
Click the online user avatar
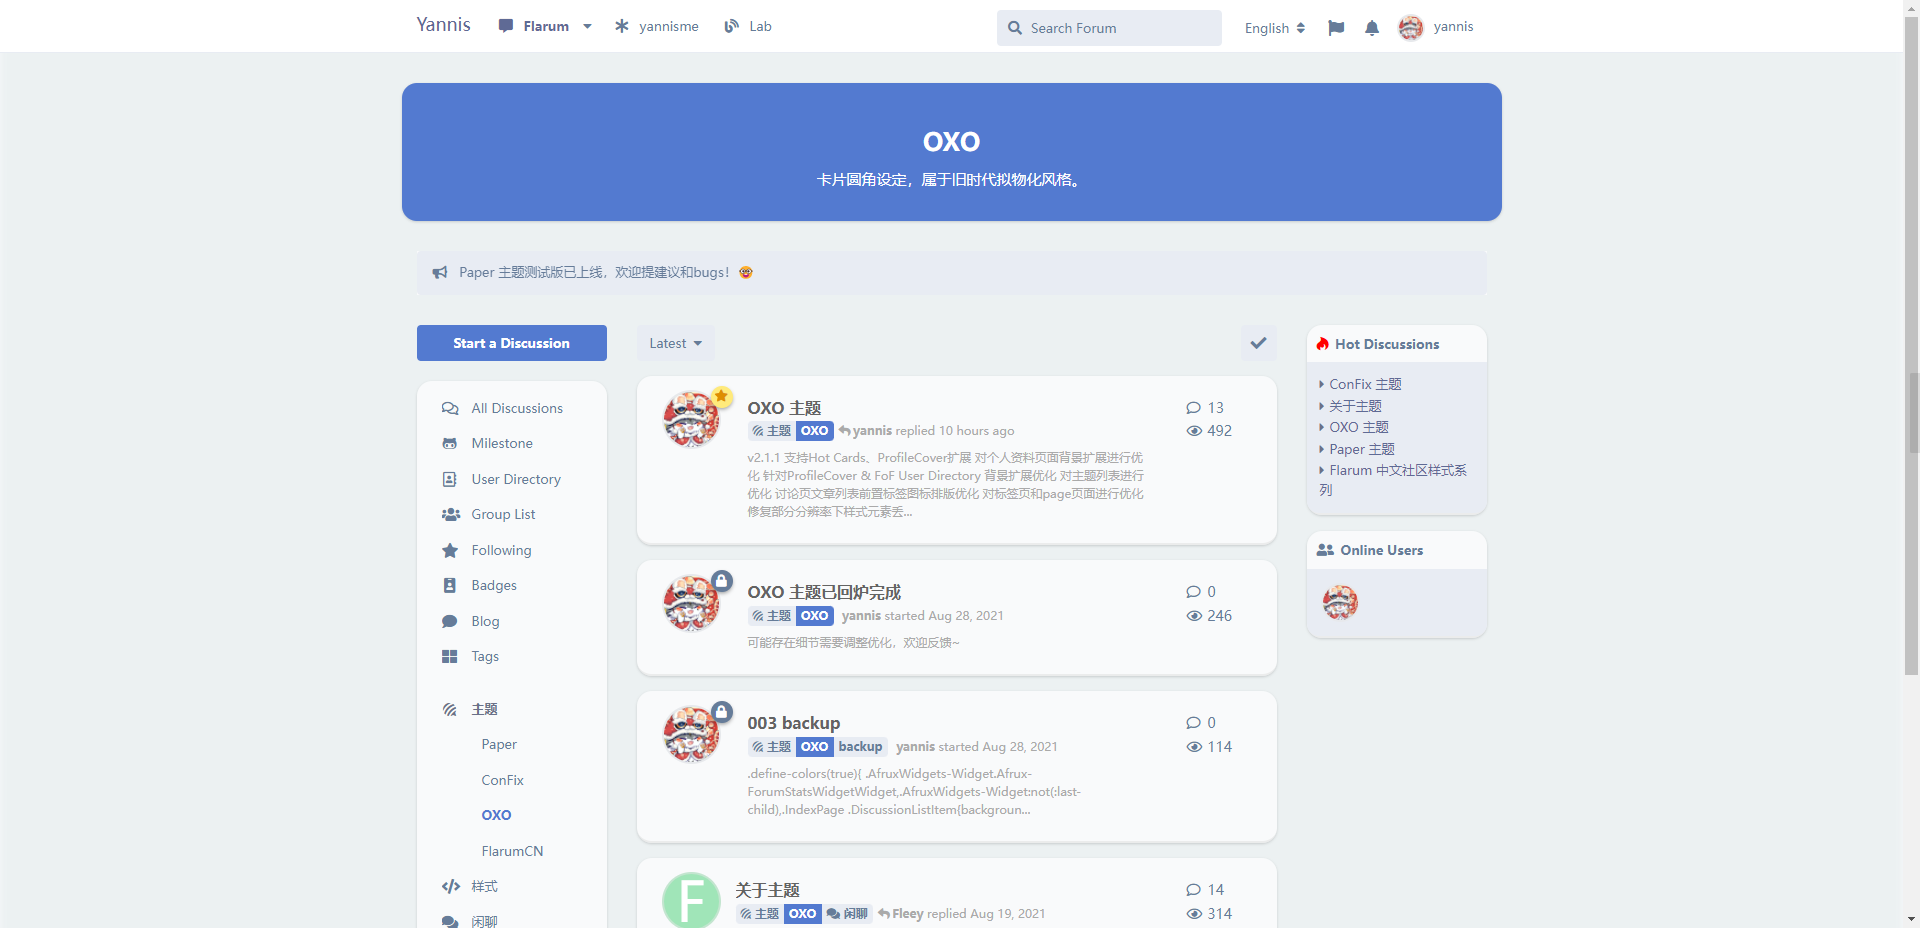coord(1340,603)
